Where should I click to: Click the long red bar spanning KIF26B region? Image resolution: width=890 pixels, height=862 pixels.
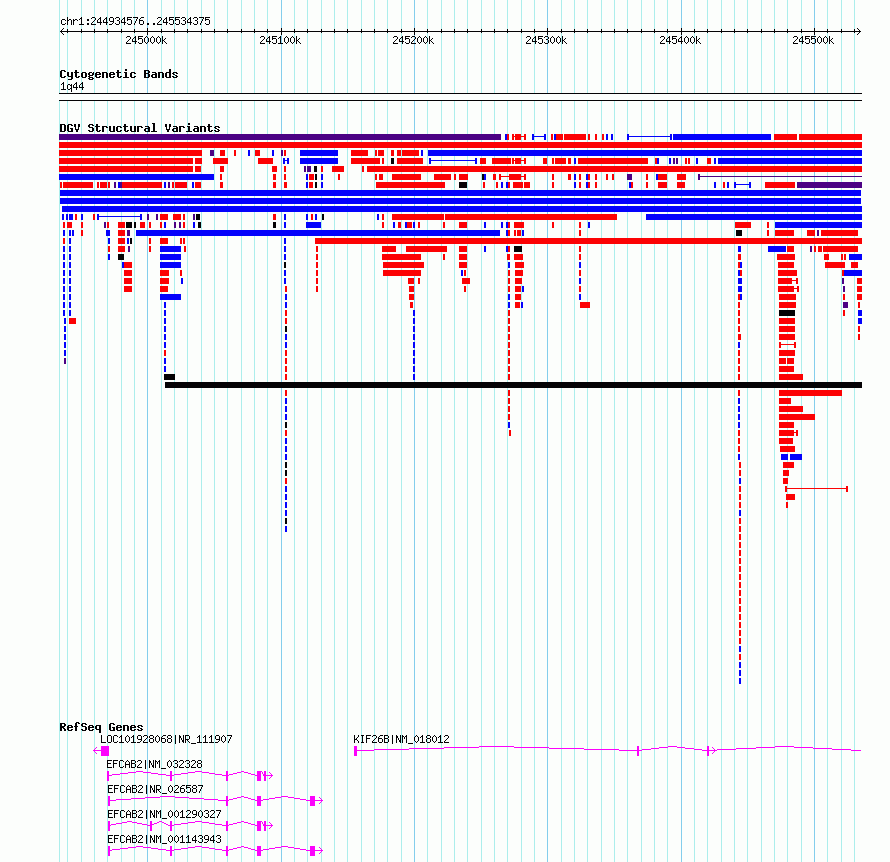pyautogui.click(x=589, y=241)
